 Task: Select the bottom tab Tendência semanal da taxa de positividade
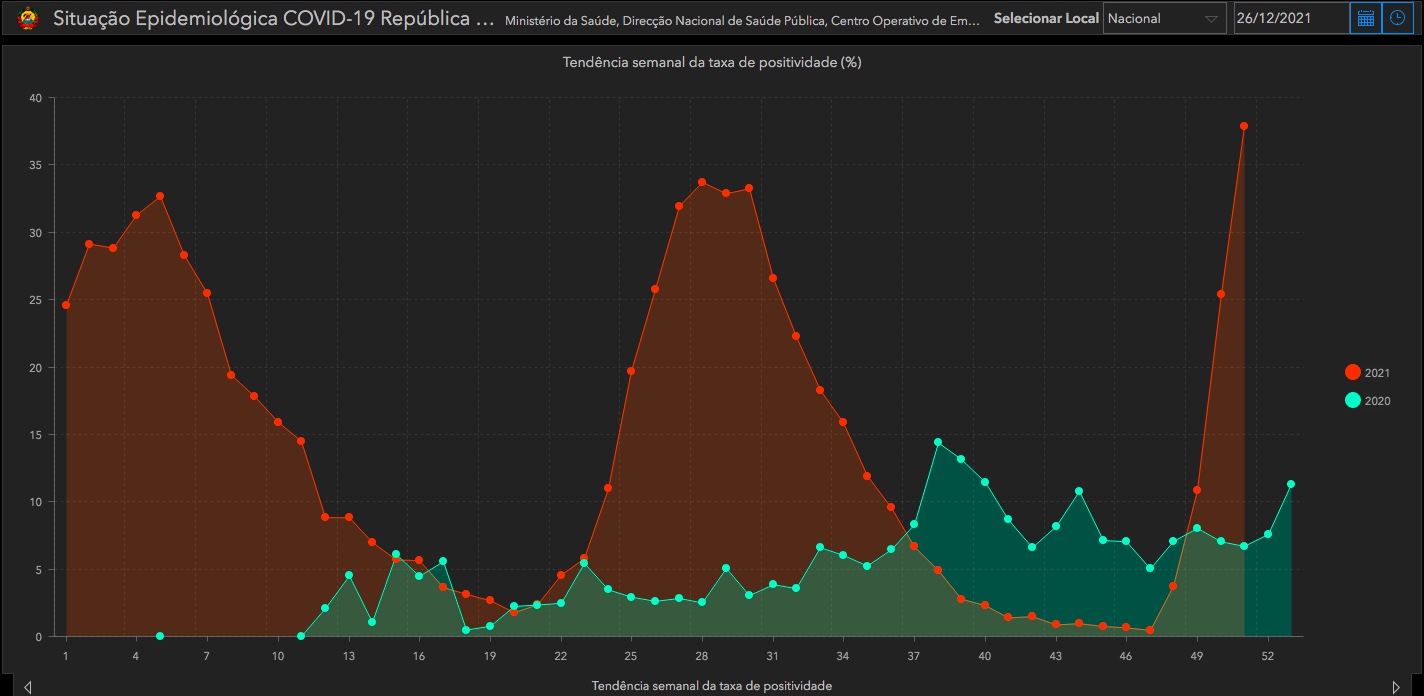(711, 686)
